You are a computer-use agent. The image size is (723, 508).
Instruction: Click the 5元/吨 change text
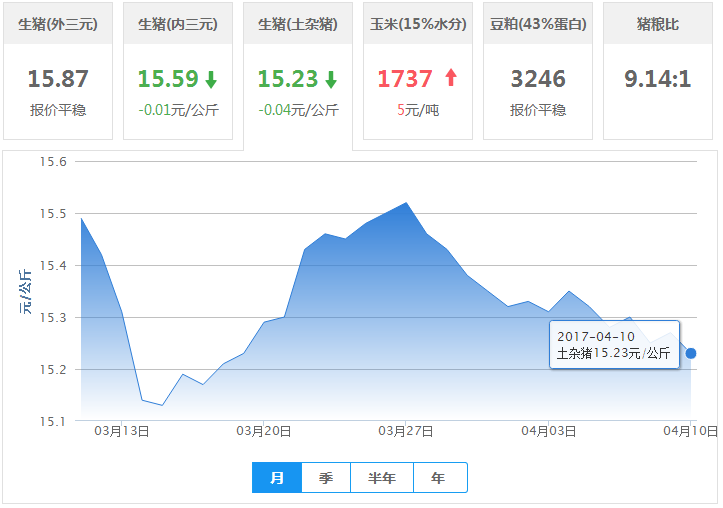click(418, 110)
